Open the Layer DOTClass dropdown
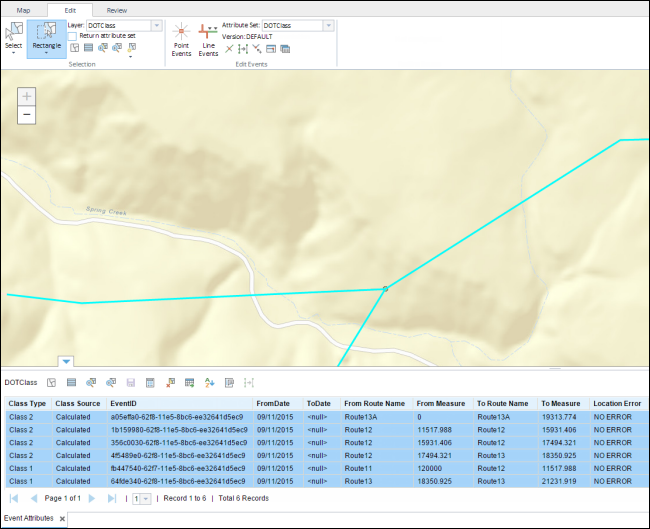This screenshot has height=529, width=650. (x=157, y=24)
